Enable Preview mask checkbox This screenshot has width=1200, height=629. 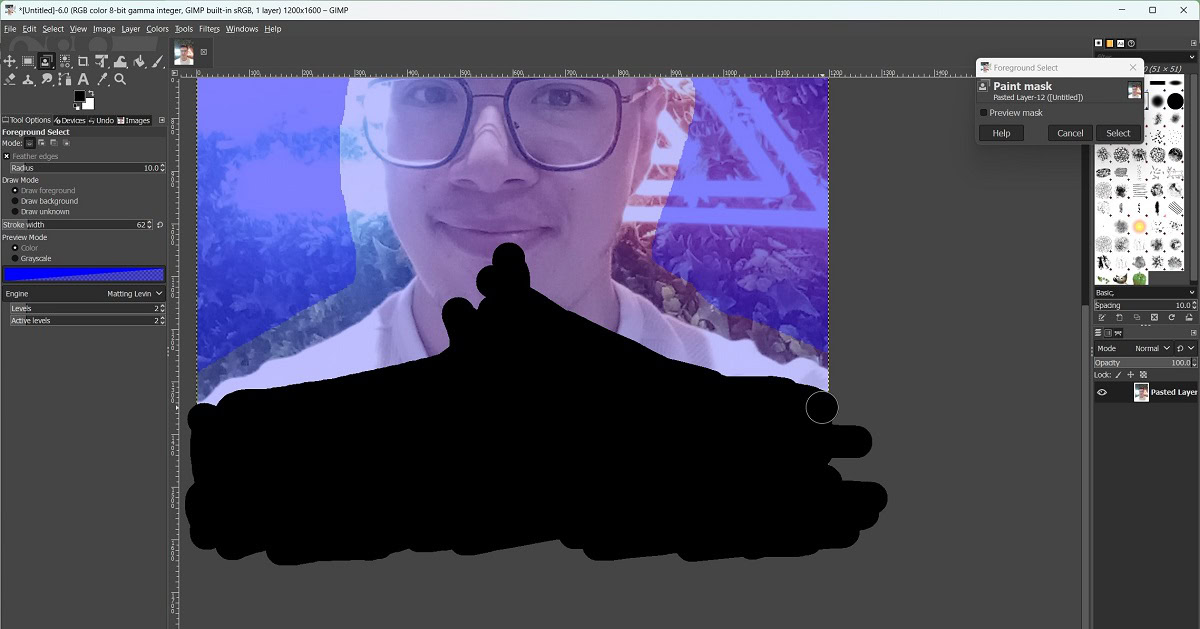coord(984,113)
